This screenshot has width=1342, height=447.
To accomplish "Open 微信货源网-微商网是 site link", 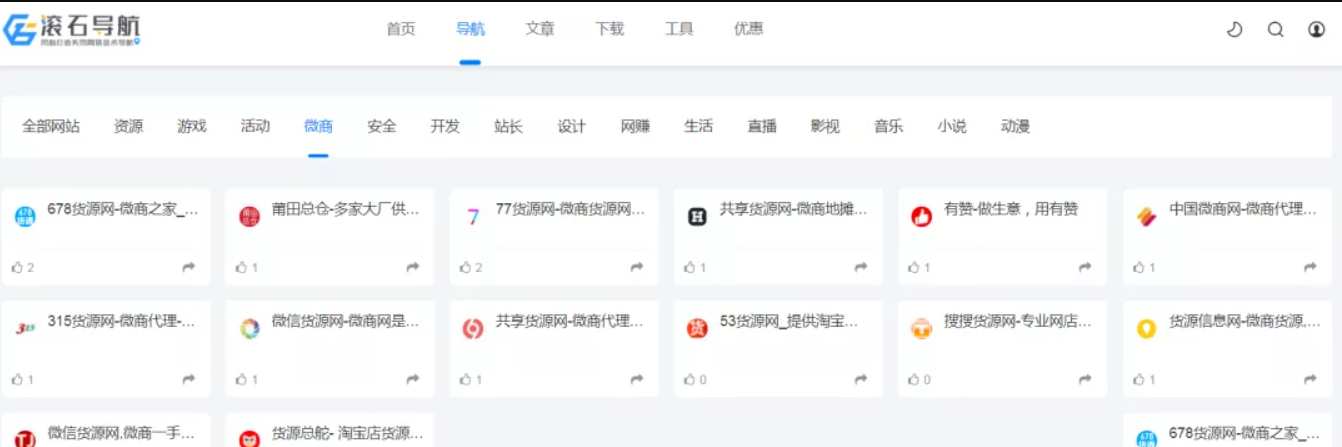I will tap(346, 322).
